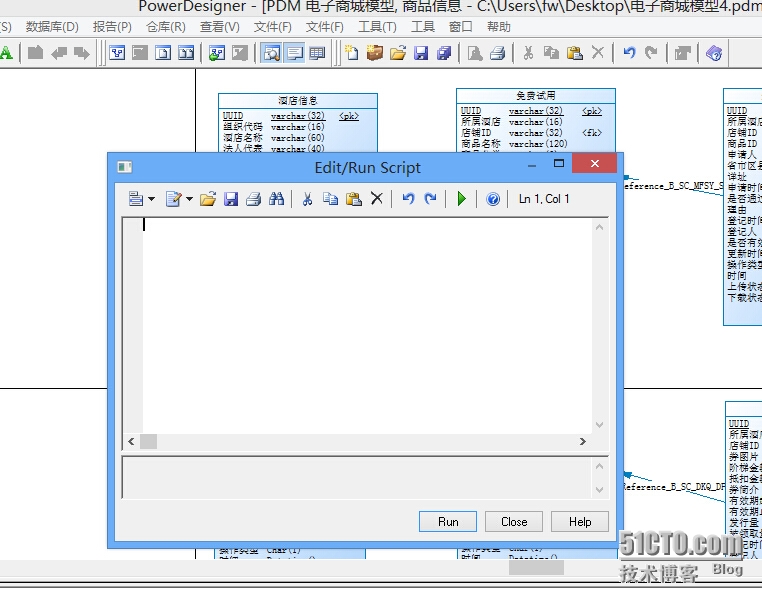Expand the script editor menu dropdown arrow
Viewport: 762px width, 602px height.
click(151, 199)
